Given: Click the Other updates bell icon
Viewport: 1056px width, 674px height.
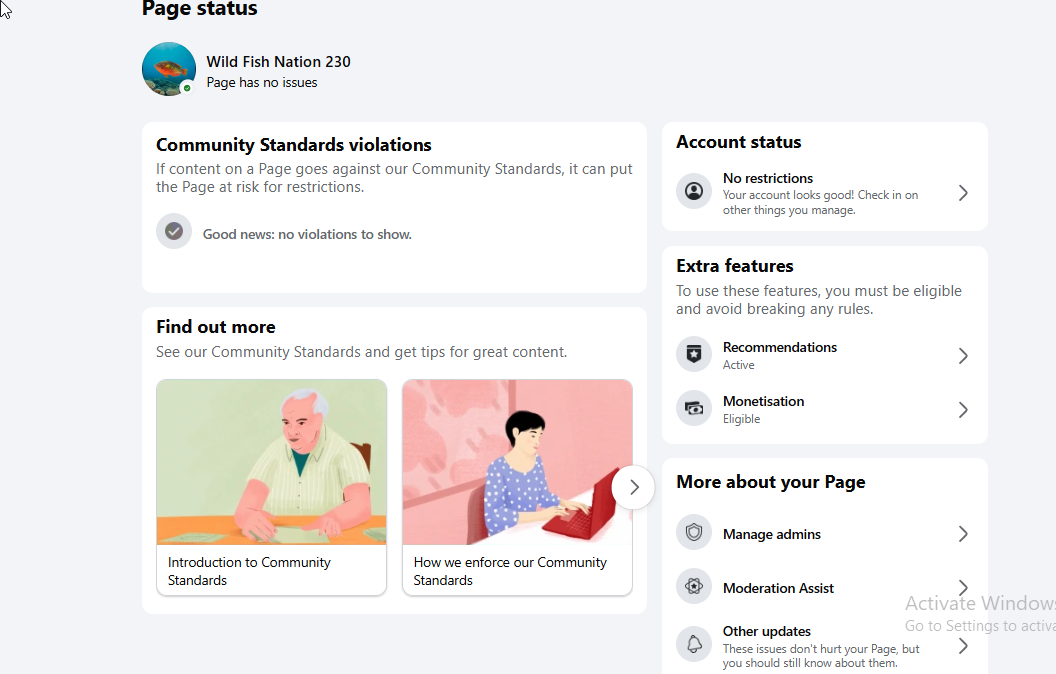Looking at the screenshot, I should [x=694, y=644].
